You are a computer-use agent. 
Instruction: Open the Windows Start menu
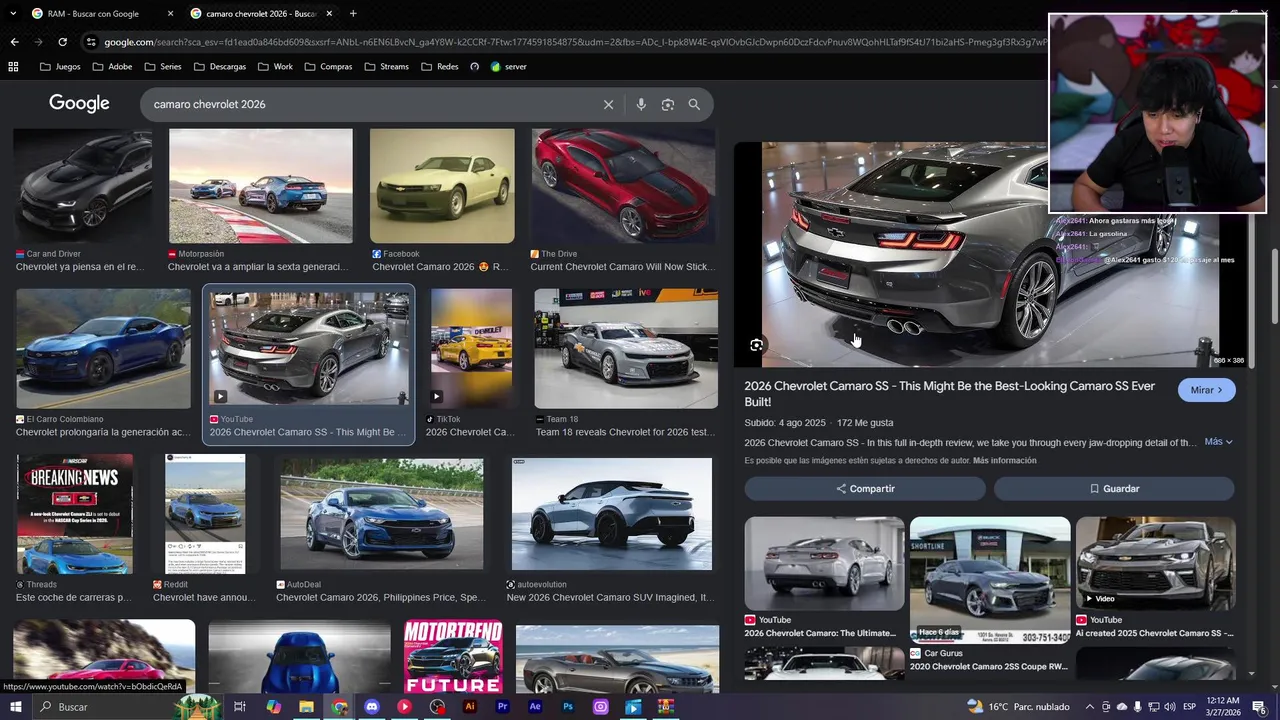click(x=14, y=707)
